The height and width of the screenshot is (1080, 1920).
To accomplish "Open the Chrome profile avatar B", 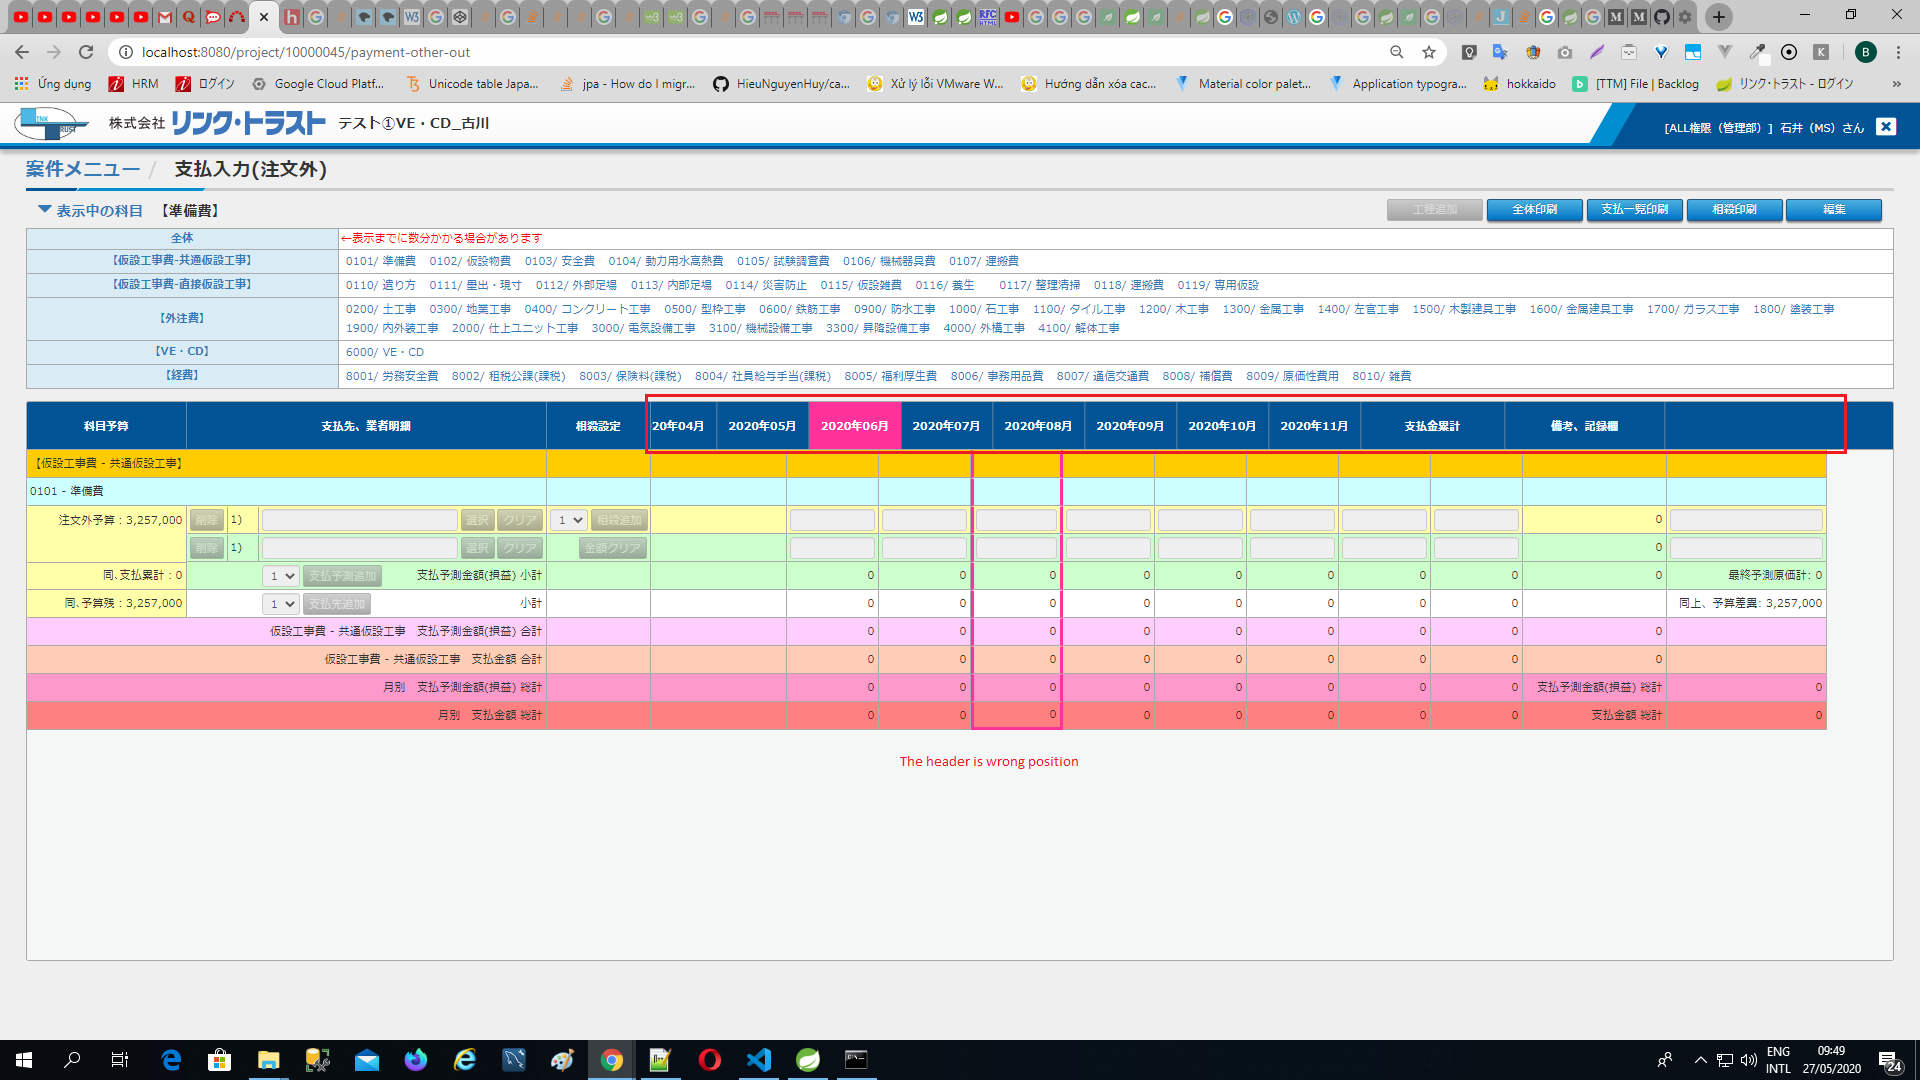I will [x=1865, y=52].
